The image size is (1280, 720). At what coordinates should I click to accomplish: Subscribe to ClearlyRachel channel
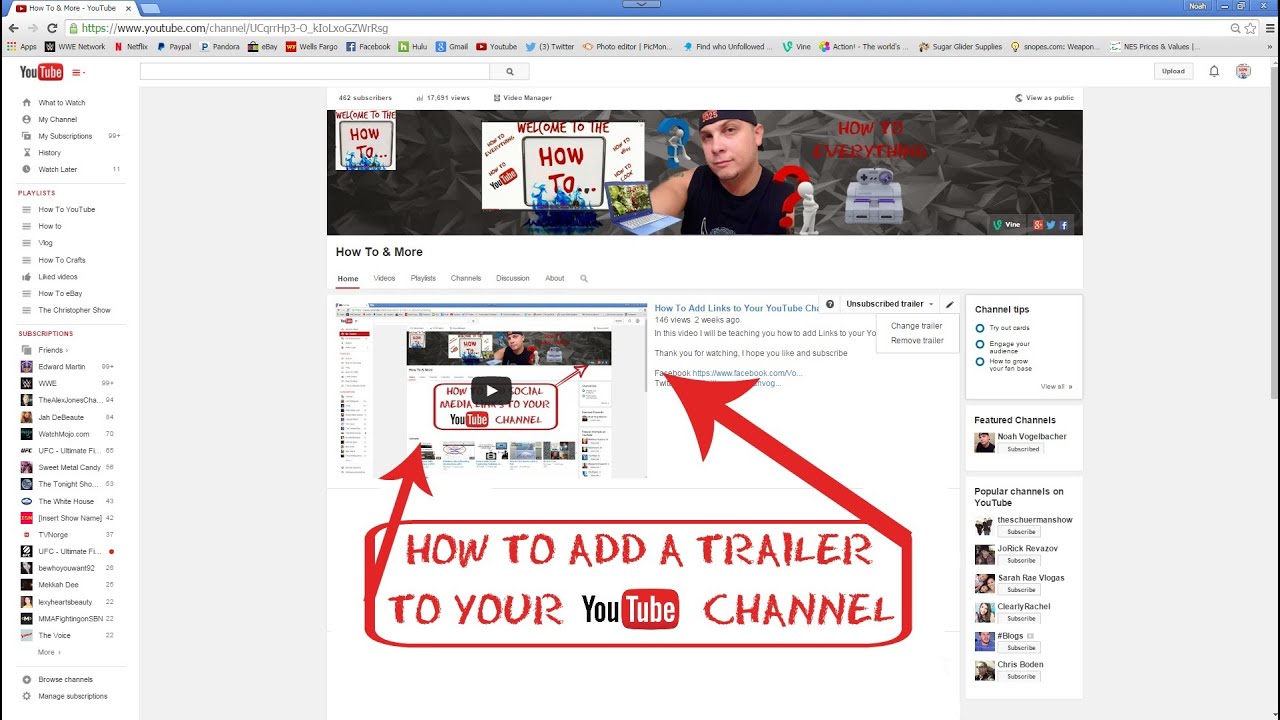[x=1019, y=619]
